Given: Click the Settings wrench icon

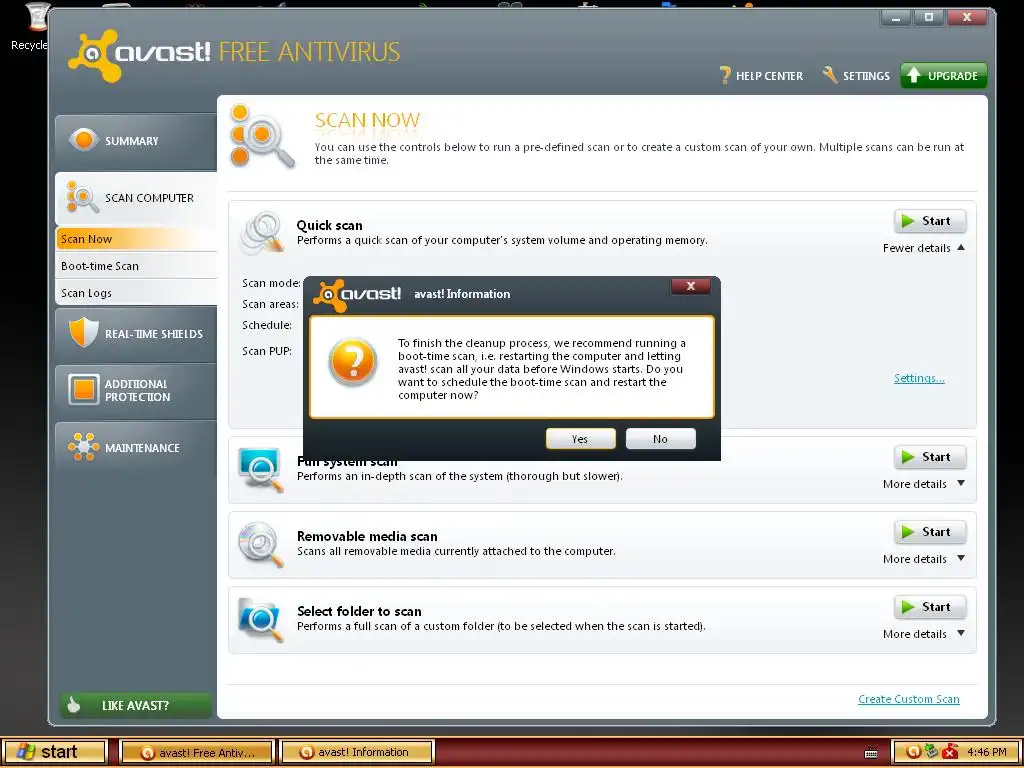Looking at the screenshot, I should [830, 75].
